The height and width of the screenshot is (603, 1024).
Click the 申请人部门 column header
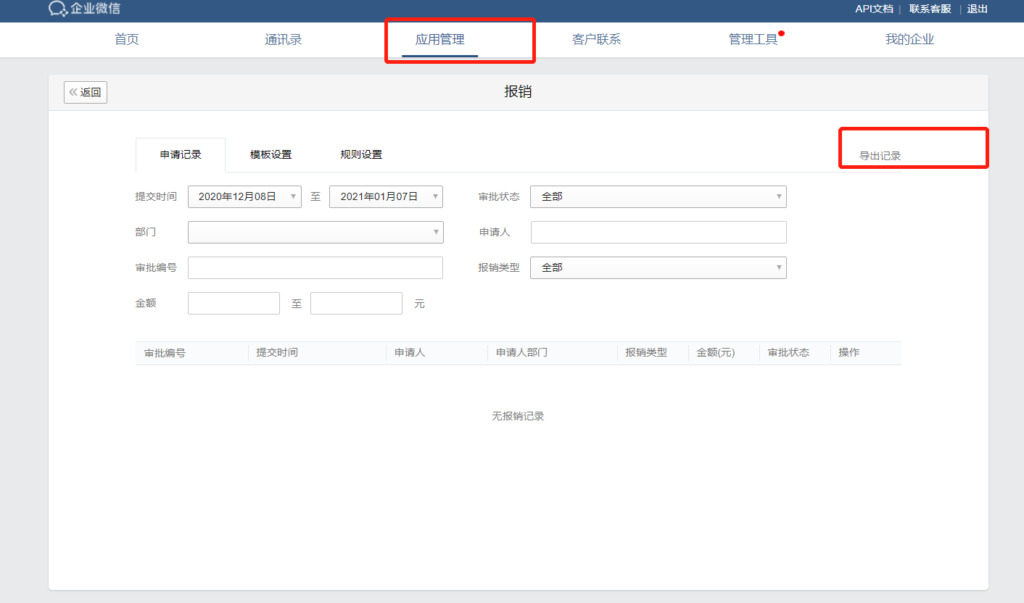521,353
